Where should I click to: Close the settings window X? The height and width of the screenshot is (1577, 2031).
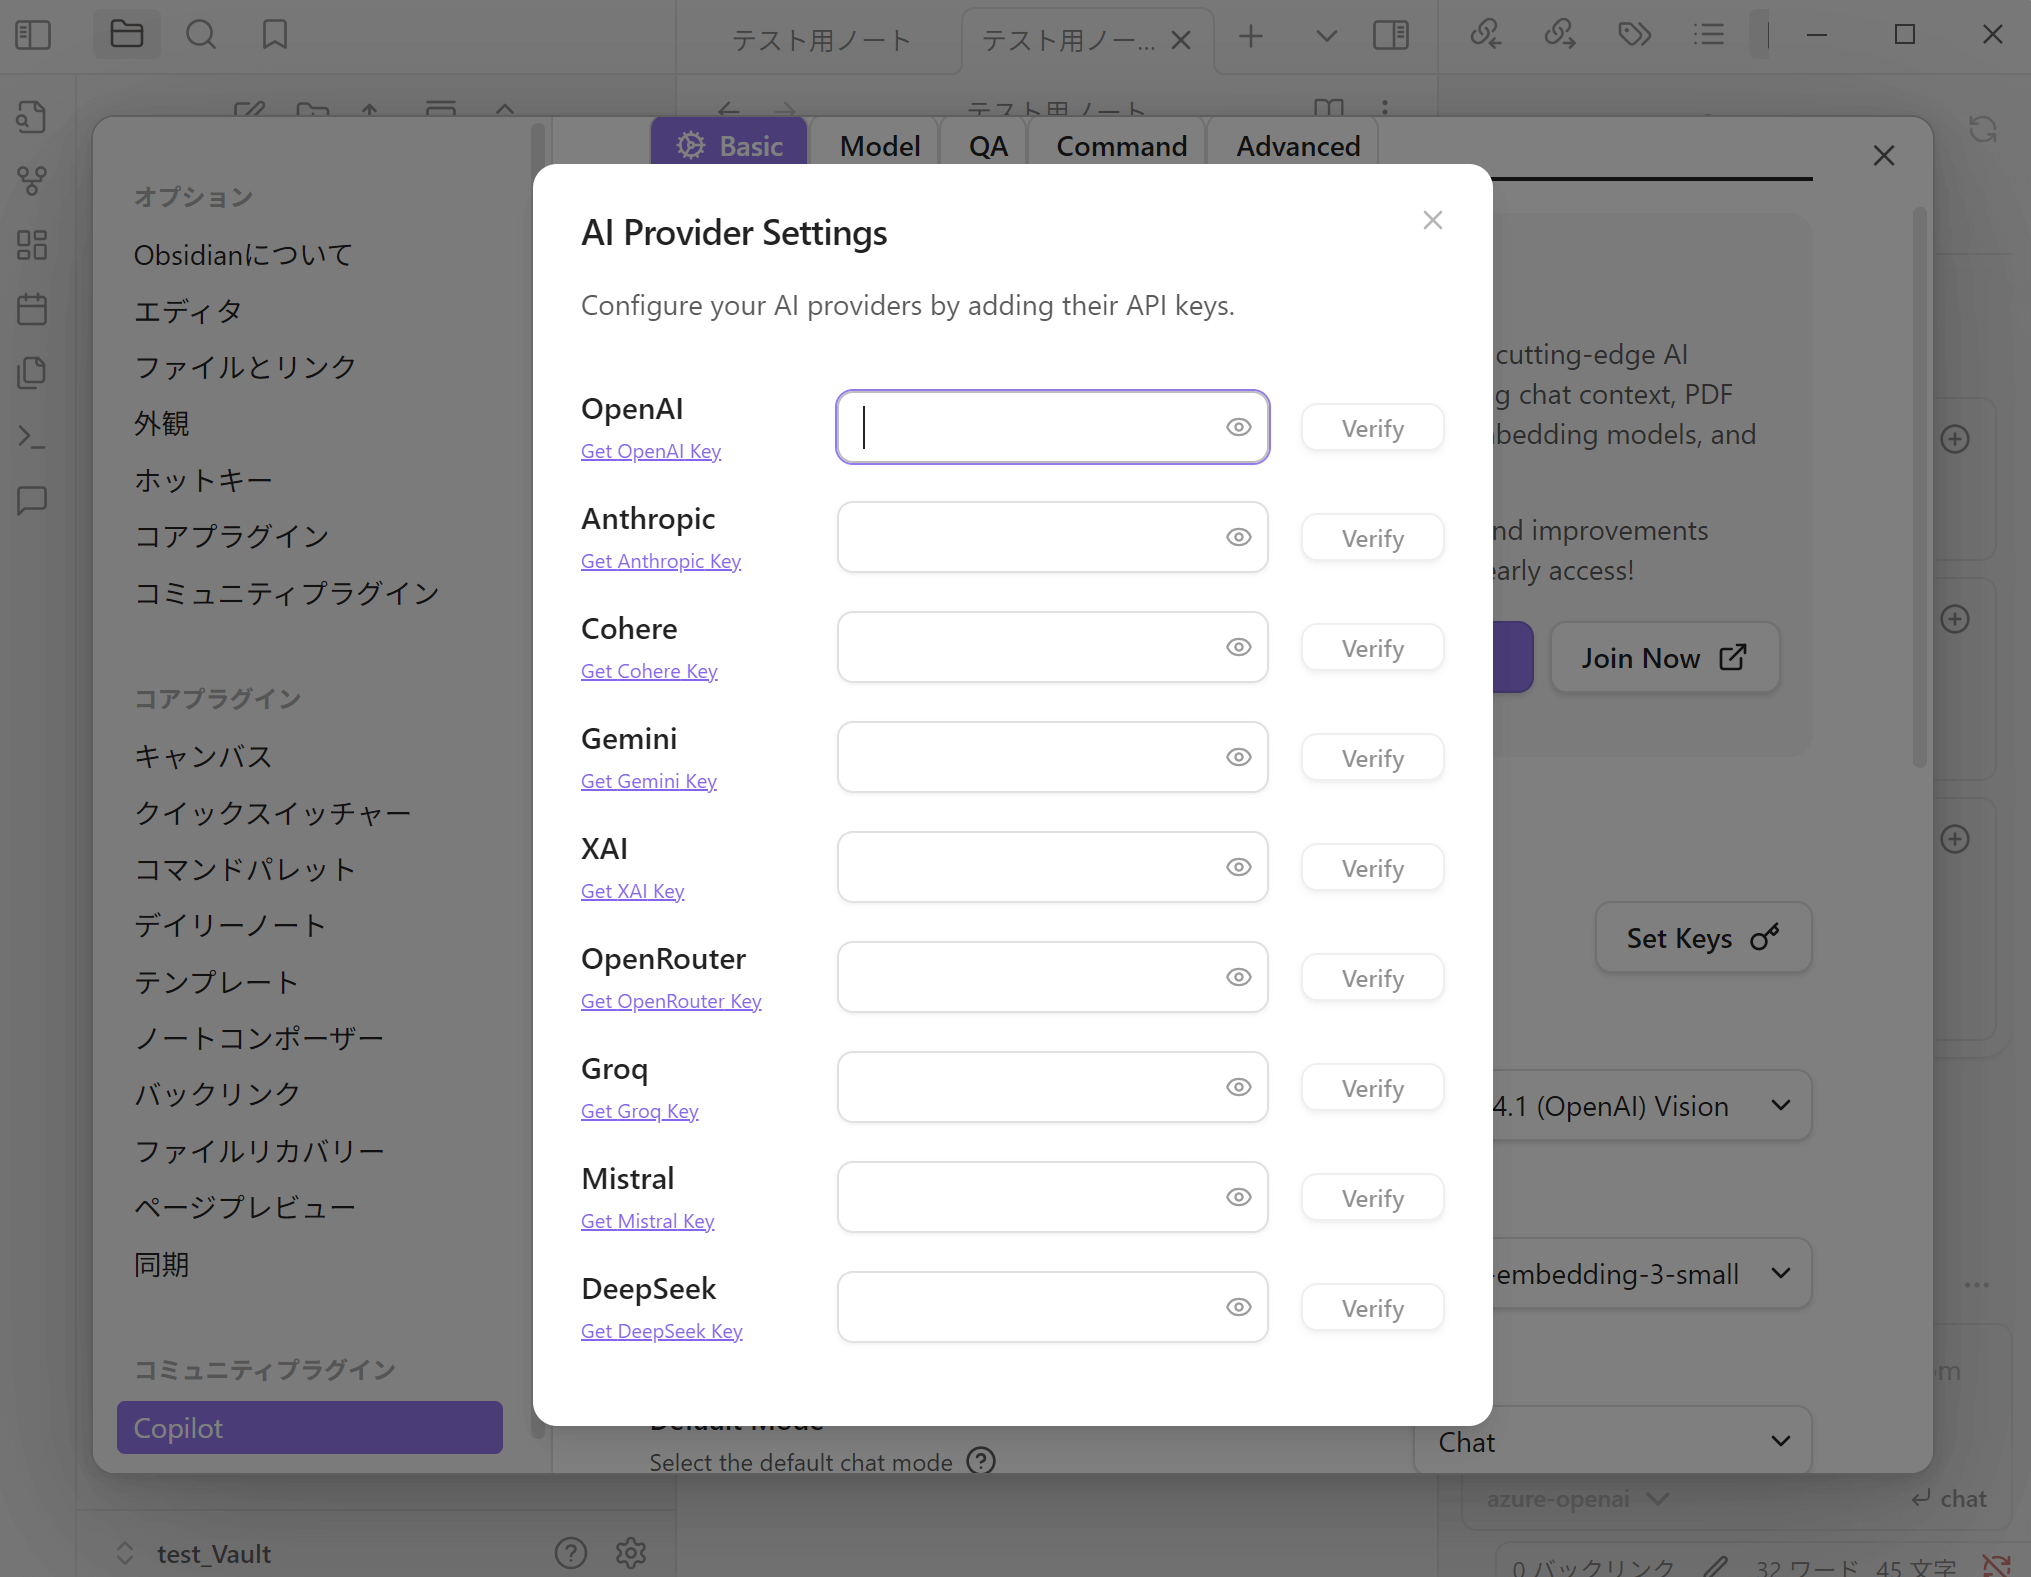[x=1884, y=156]
